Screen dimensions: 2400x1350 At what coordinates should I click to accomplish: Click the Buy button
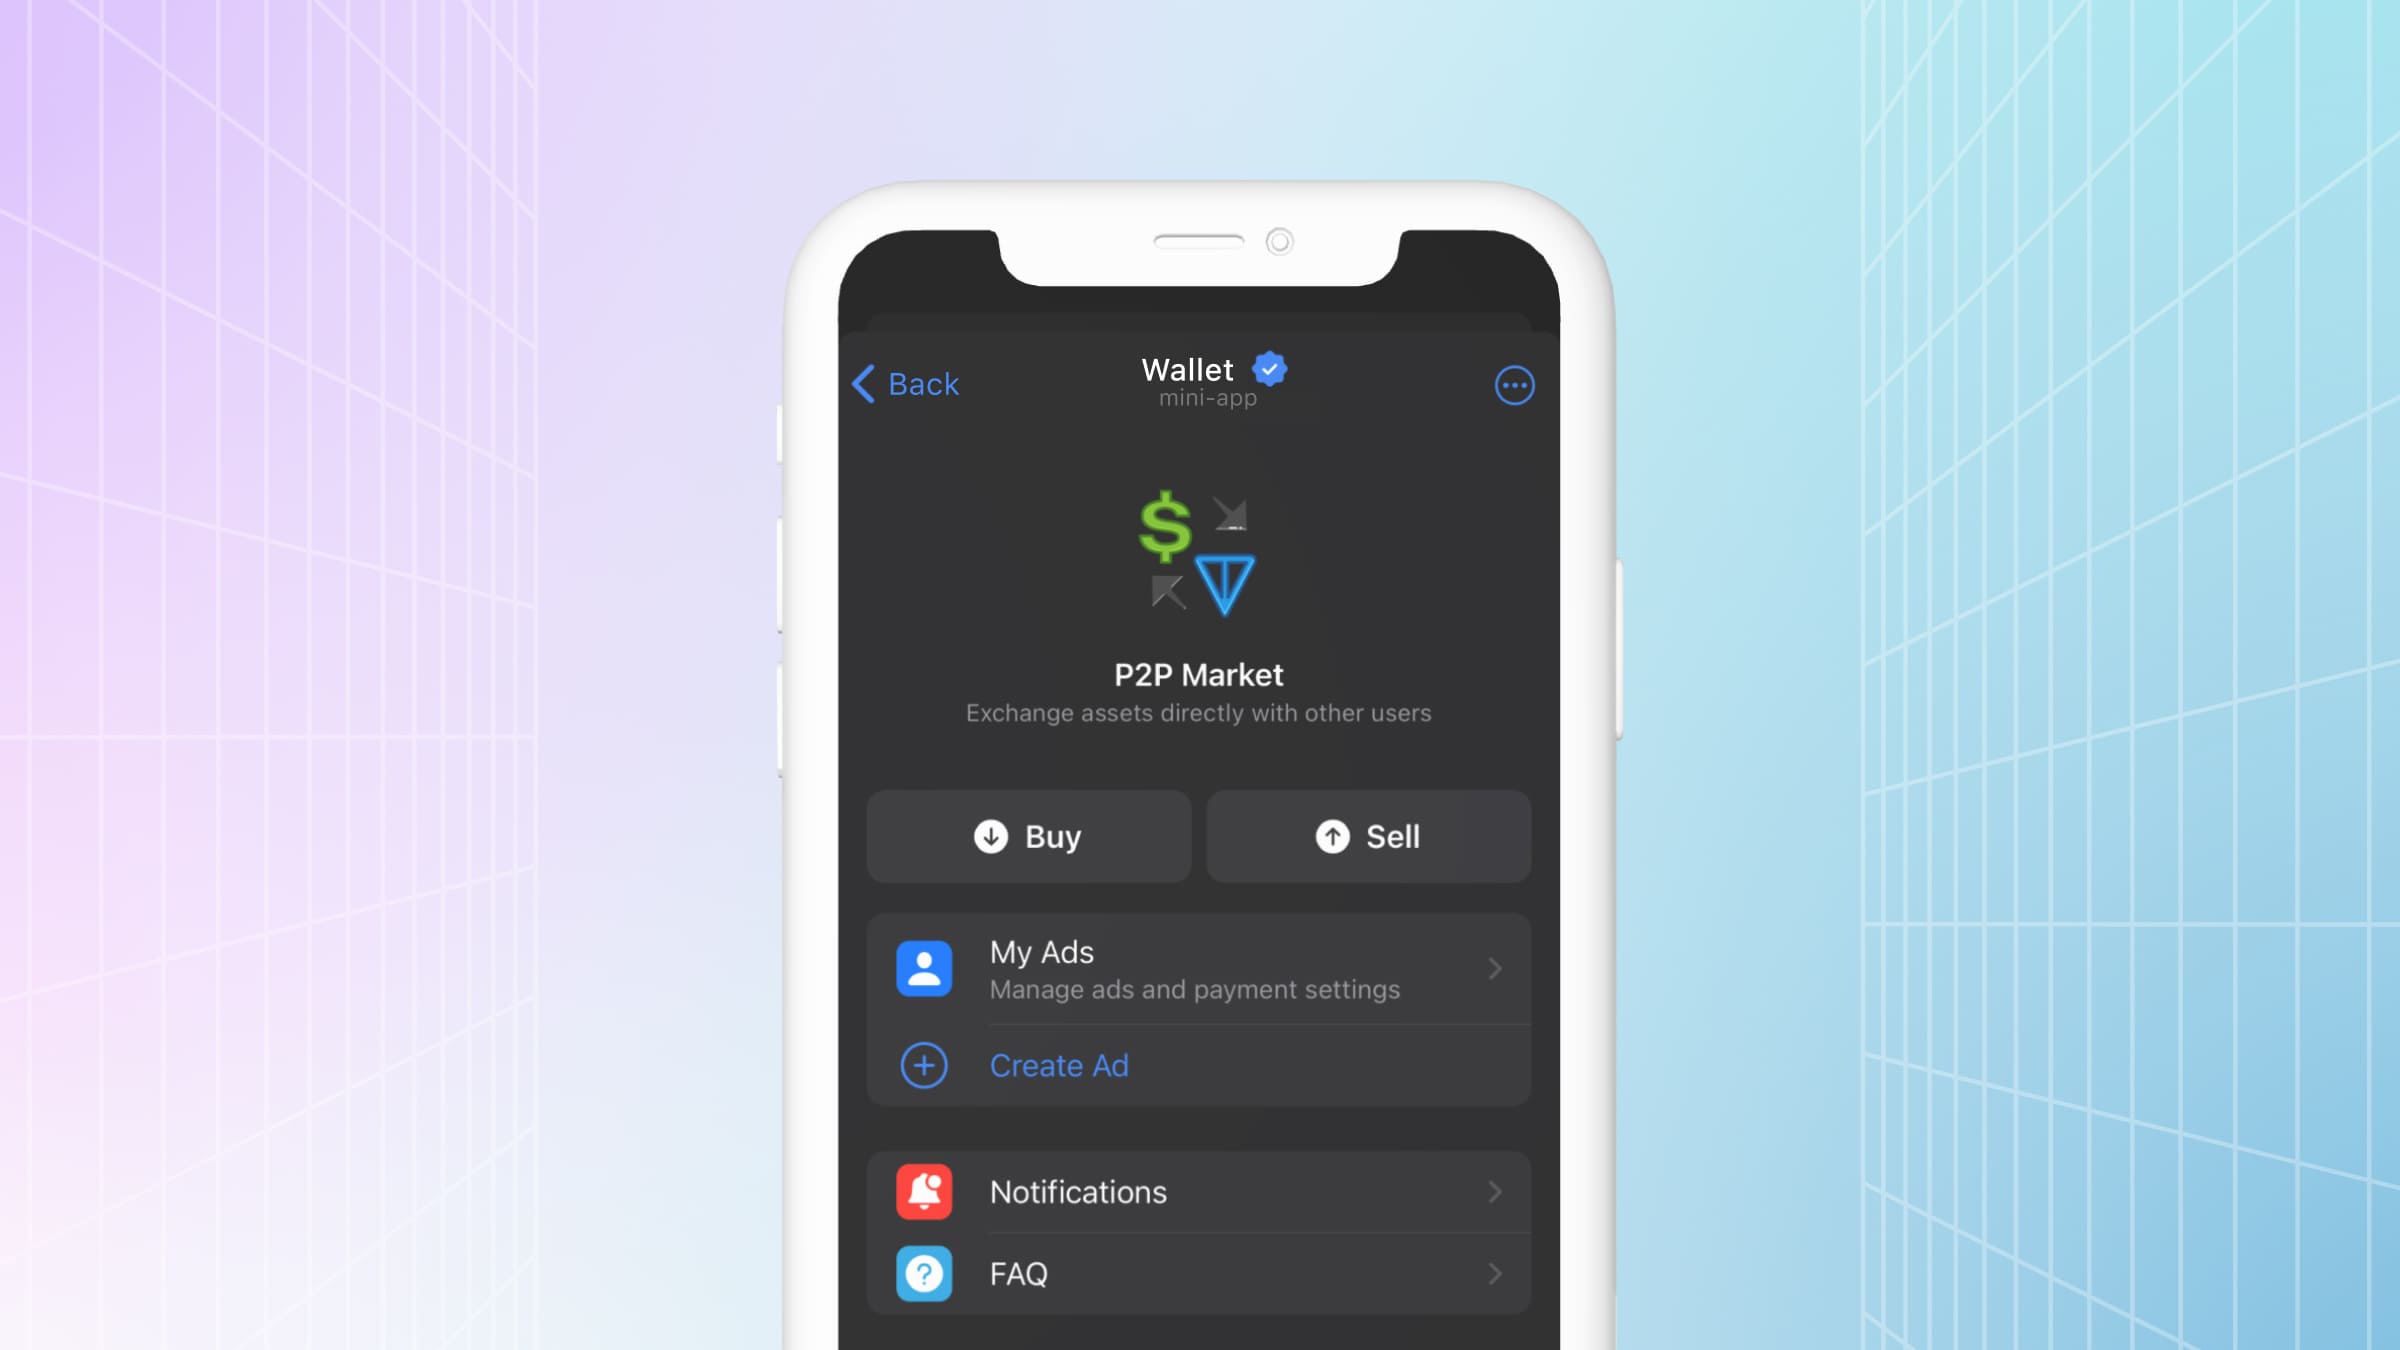click(x=1029, y=836)
